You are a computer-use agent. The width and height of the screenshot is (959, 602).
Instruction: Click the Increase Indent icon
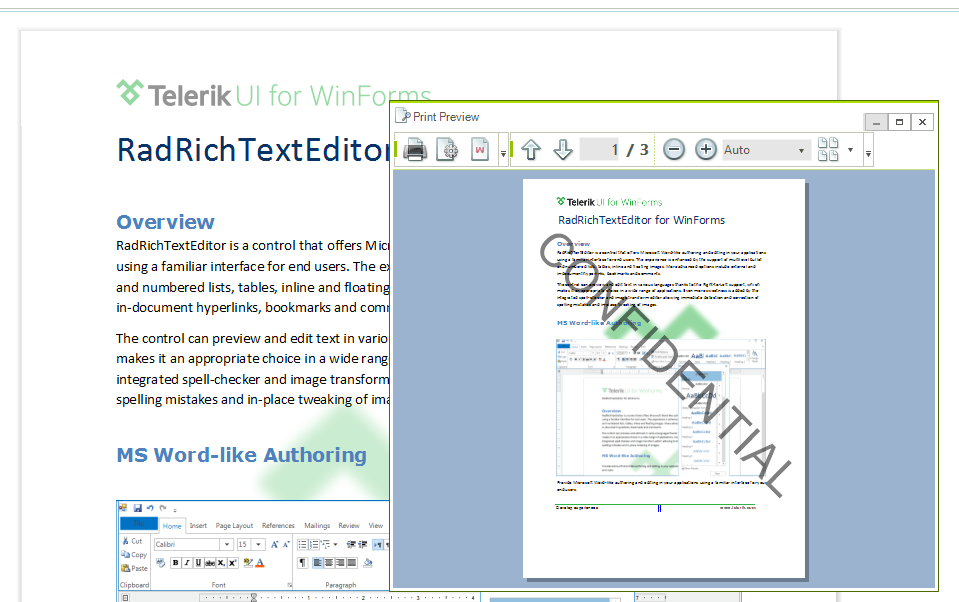pyautogui.click(x=363, y=544)
